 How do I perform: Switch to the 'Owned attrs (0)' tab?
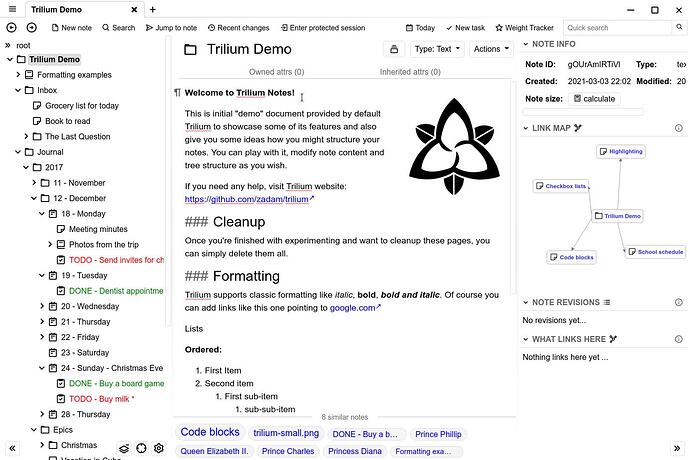[276, 72]
